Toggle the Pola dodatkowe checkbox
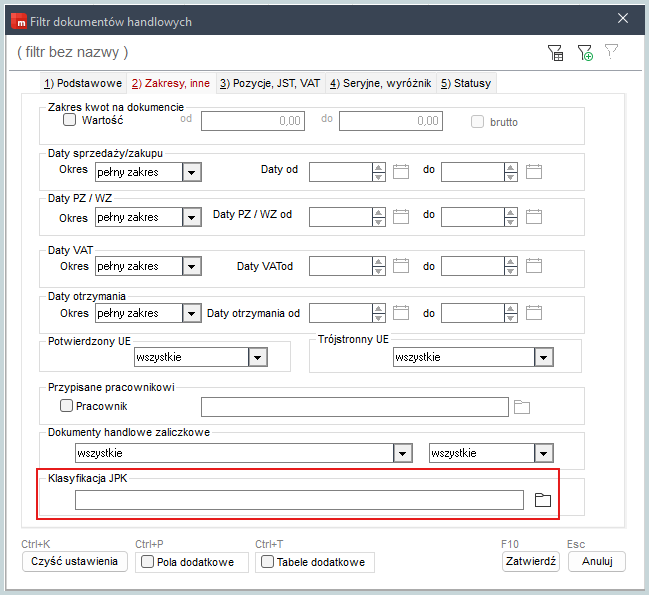The height and width of the screenshot is (595, 649). coord(148,562)
